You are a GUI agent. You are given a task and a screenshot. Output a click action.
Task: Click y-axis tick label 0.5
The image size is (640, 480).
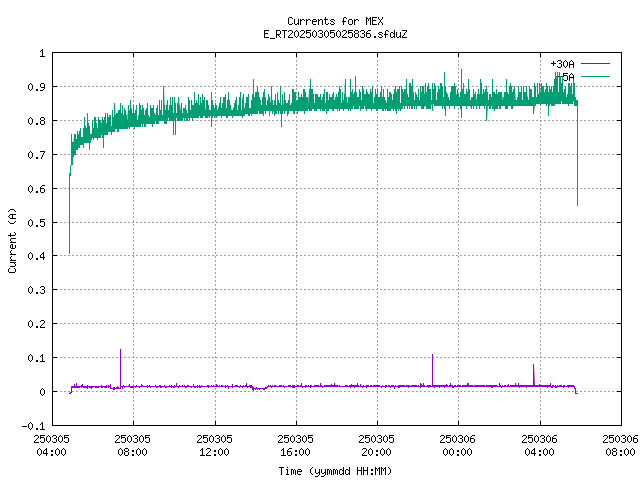pyautogui.click(x=36, y=222)
